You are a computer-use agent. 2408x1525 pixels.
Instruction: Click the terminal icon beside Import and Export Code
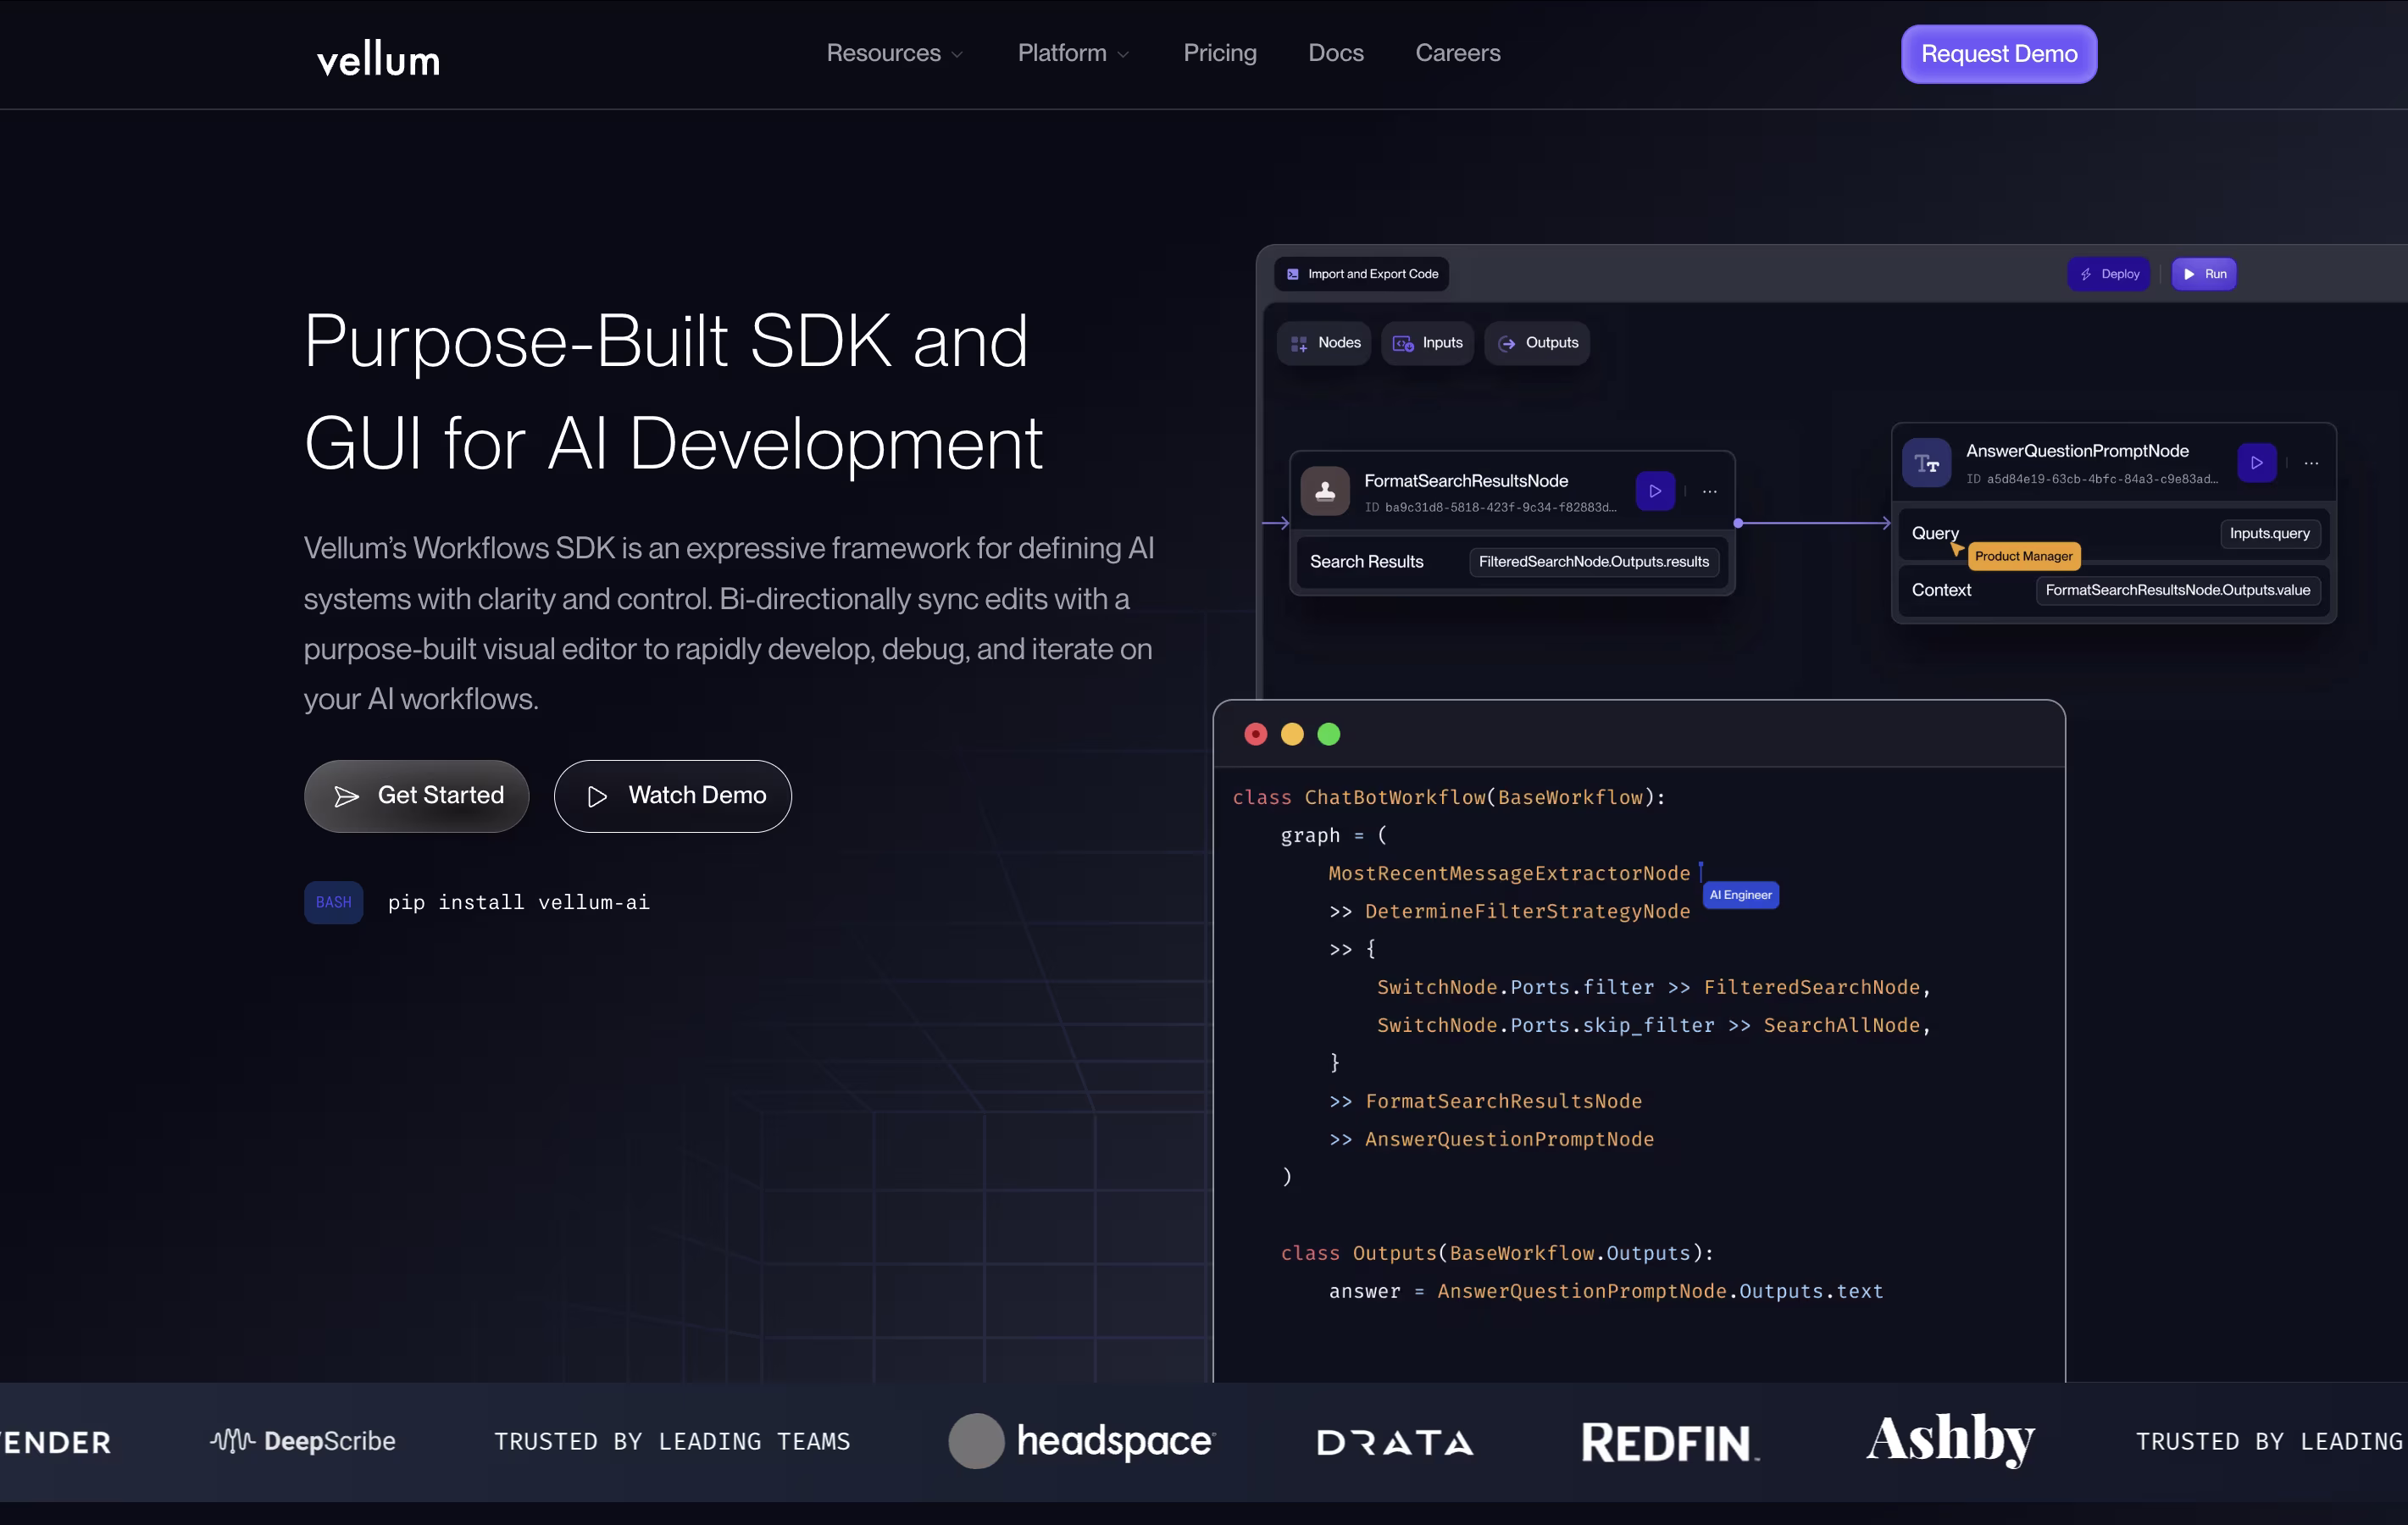pos(1292,274)
